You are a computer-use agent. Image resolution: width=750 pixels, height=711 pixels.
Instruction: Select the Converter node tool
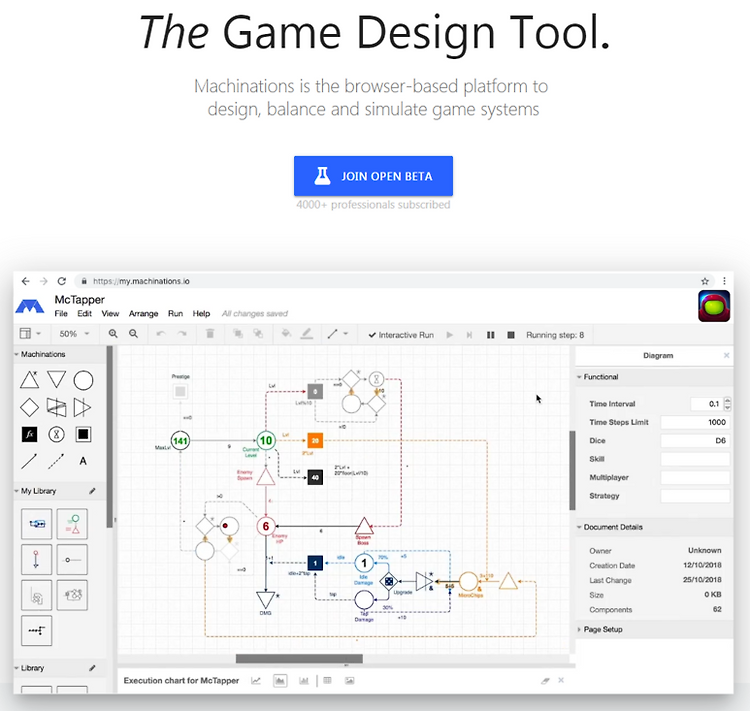click(82, 408)
